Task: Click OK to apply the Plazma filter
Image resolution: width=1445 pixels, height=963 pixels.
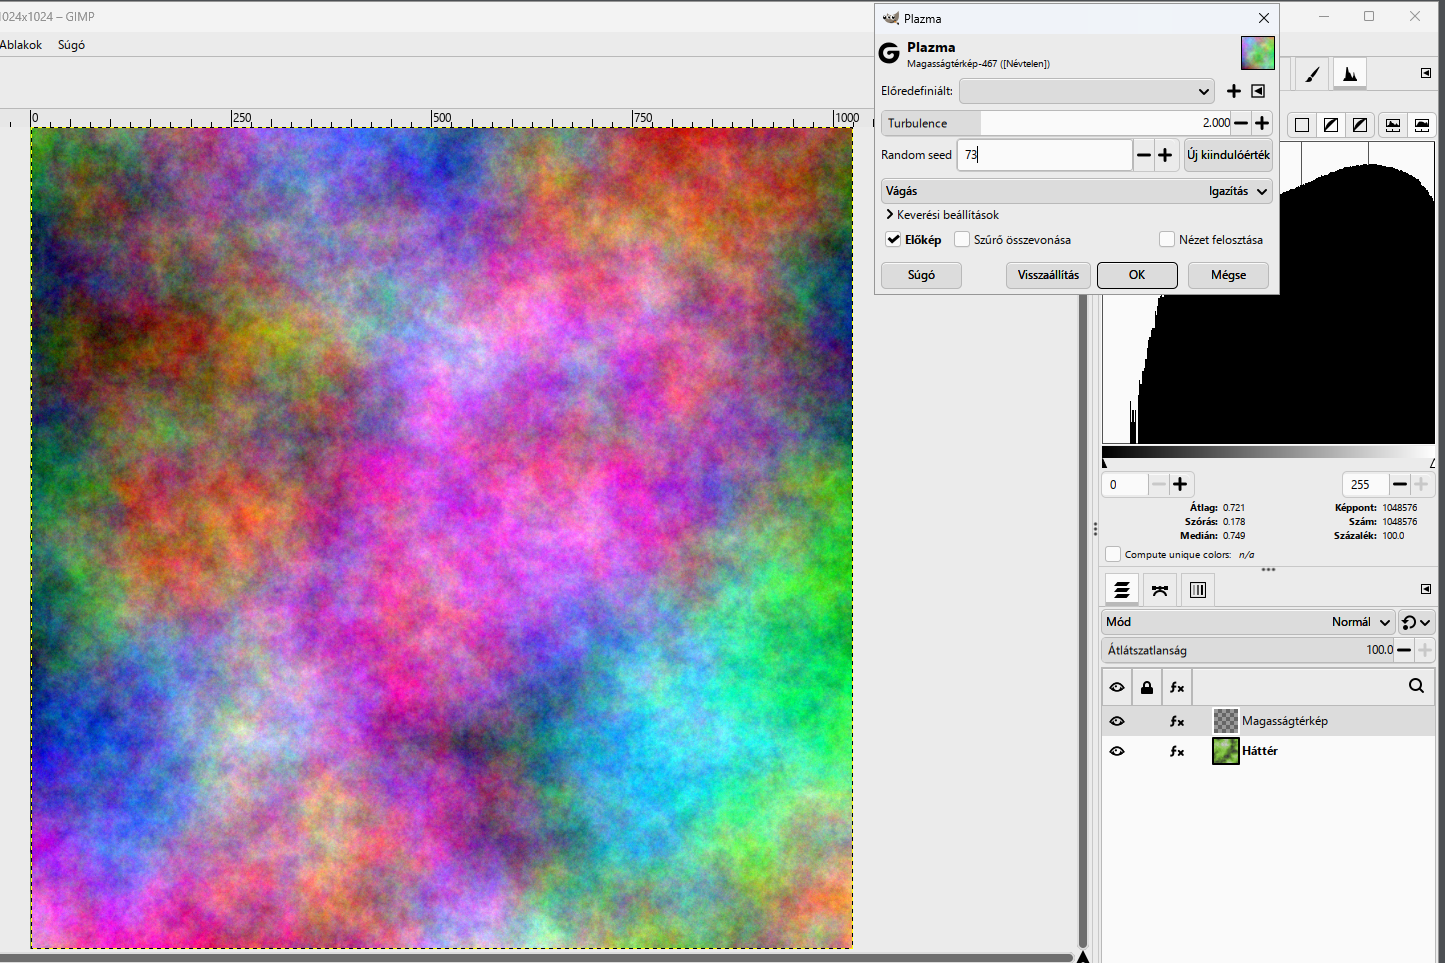Action: 1137,275
